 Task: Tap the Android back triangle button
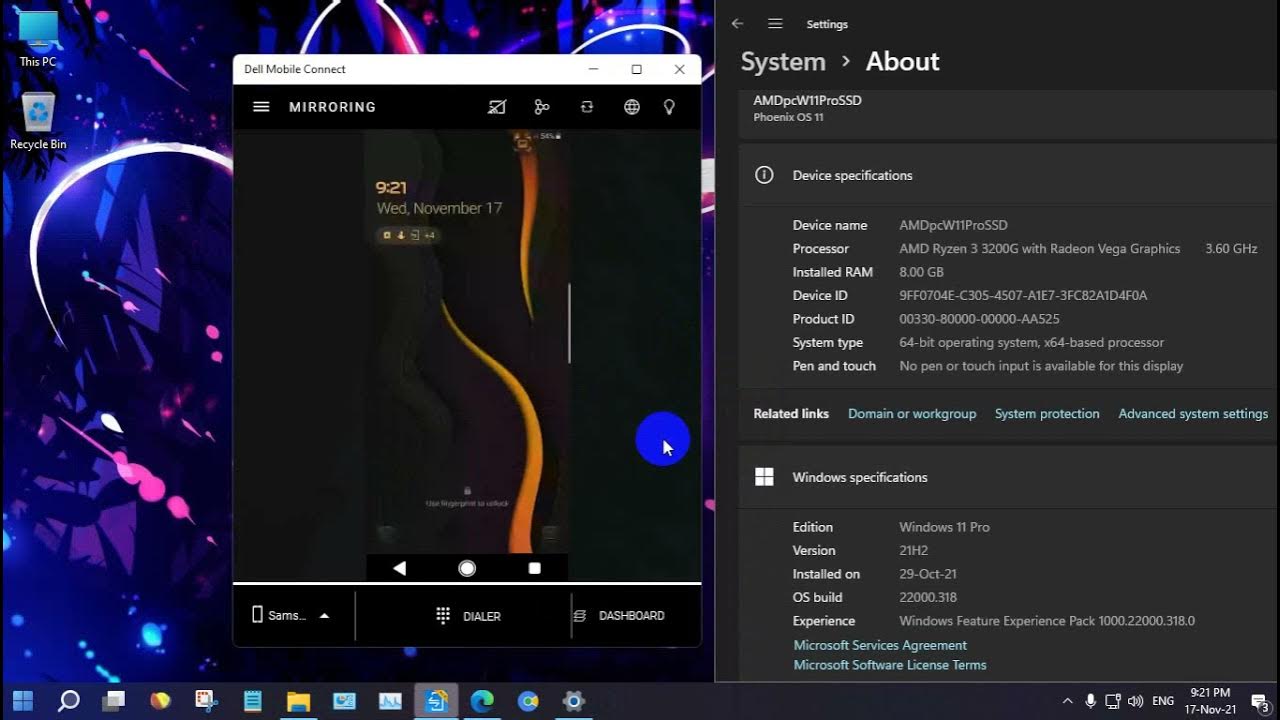point(400,568)
